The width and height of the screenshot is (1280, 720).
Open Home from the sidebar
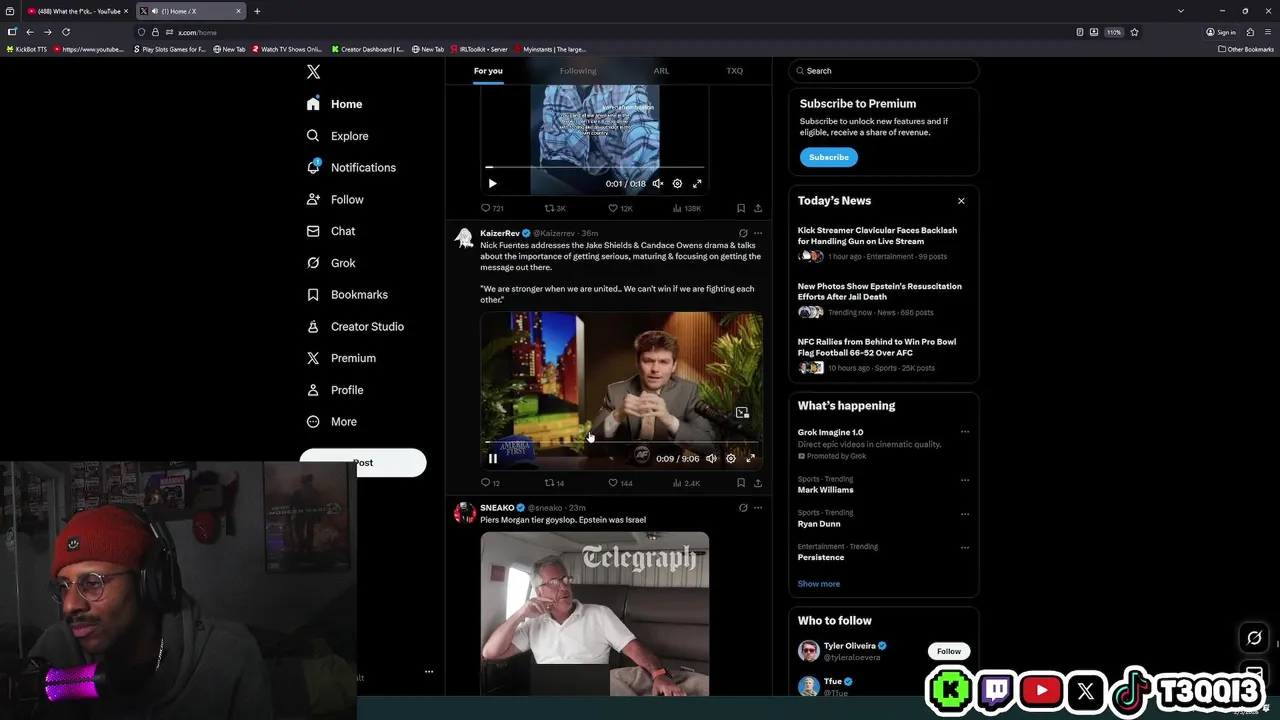(334, 104)
